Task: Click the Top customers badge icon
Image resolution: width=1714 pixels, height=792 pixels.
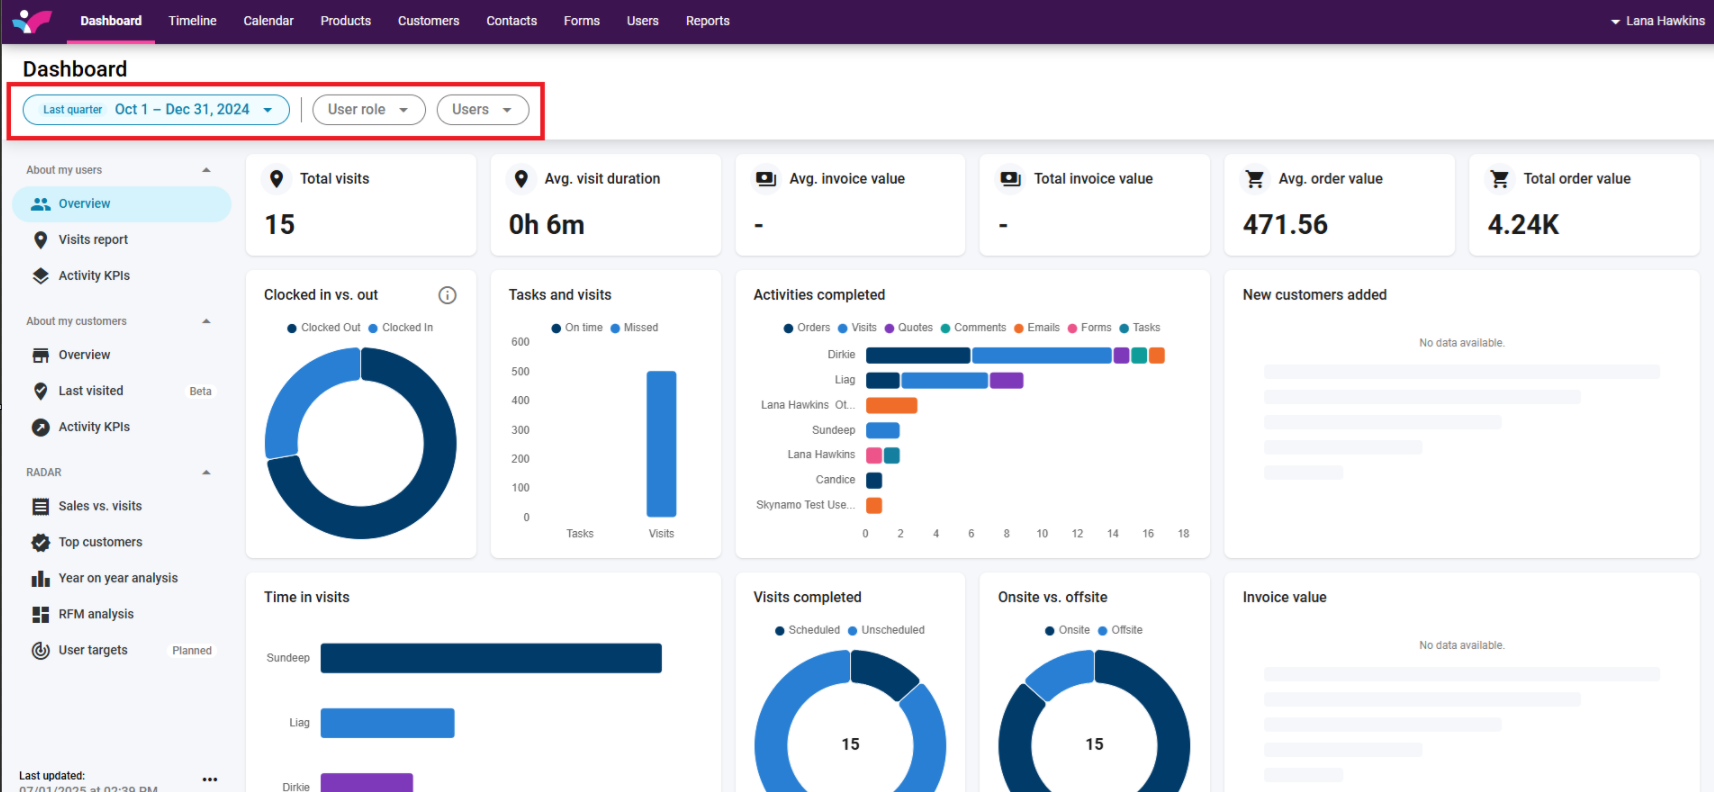Action: (x=41, y=543)
